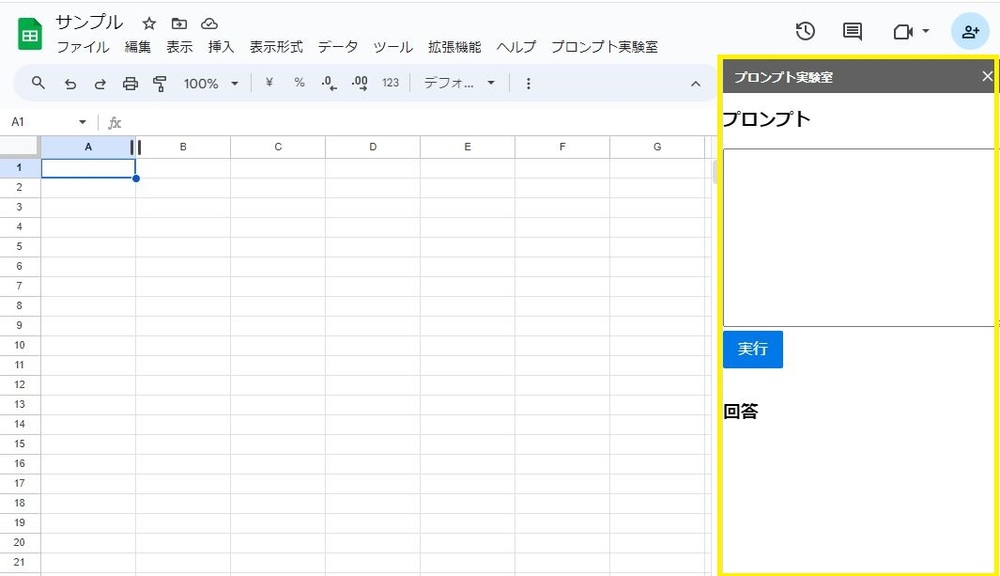1000x576 pixels.
Task: Select the paint format tool
Action: click(159, 84)
